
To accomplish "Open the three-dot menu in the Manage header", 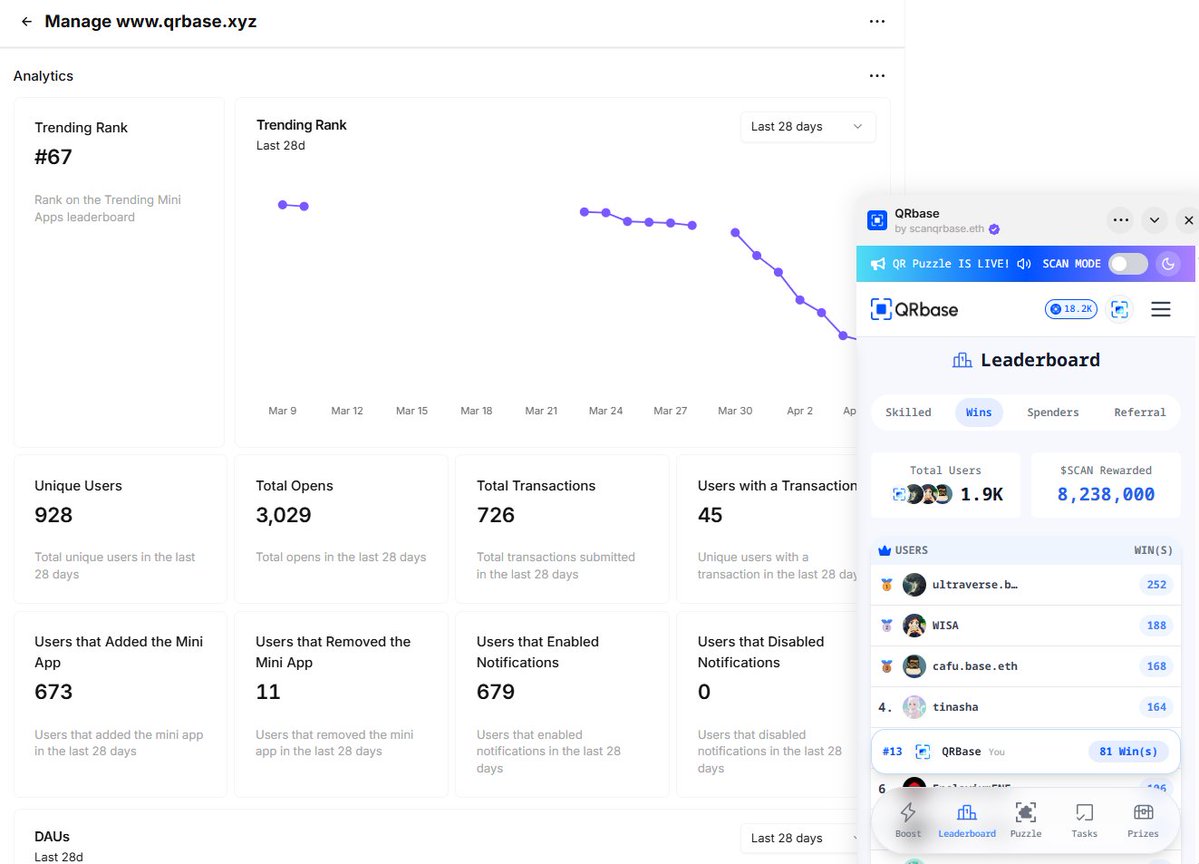I will point(877,21).
